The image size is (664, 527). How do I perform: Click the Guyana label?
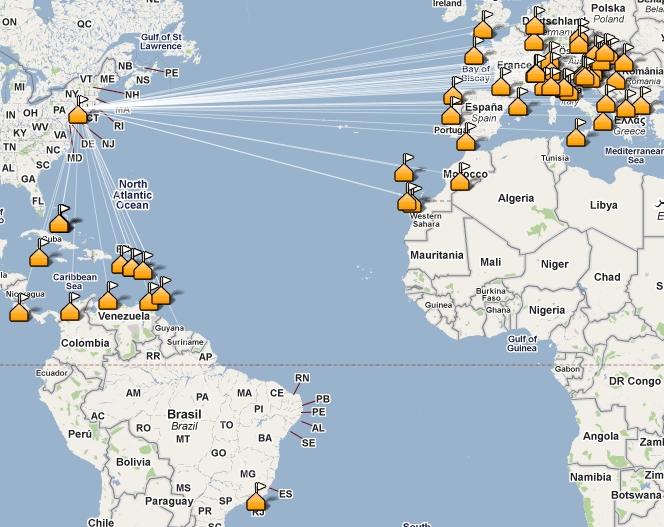tap(169, 328)
